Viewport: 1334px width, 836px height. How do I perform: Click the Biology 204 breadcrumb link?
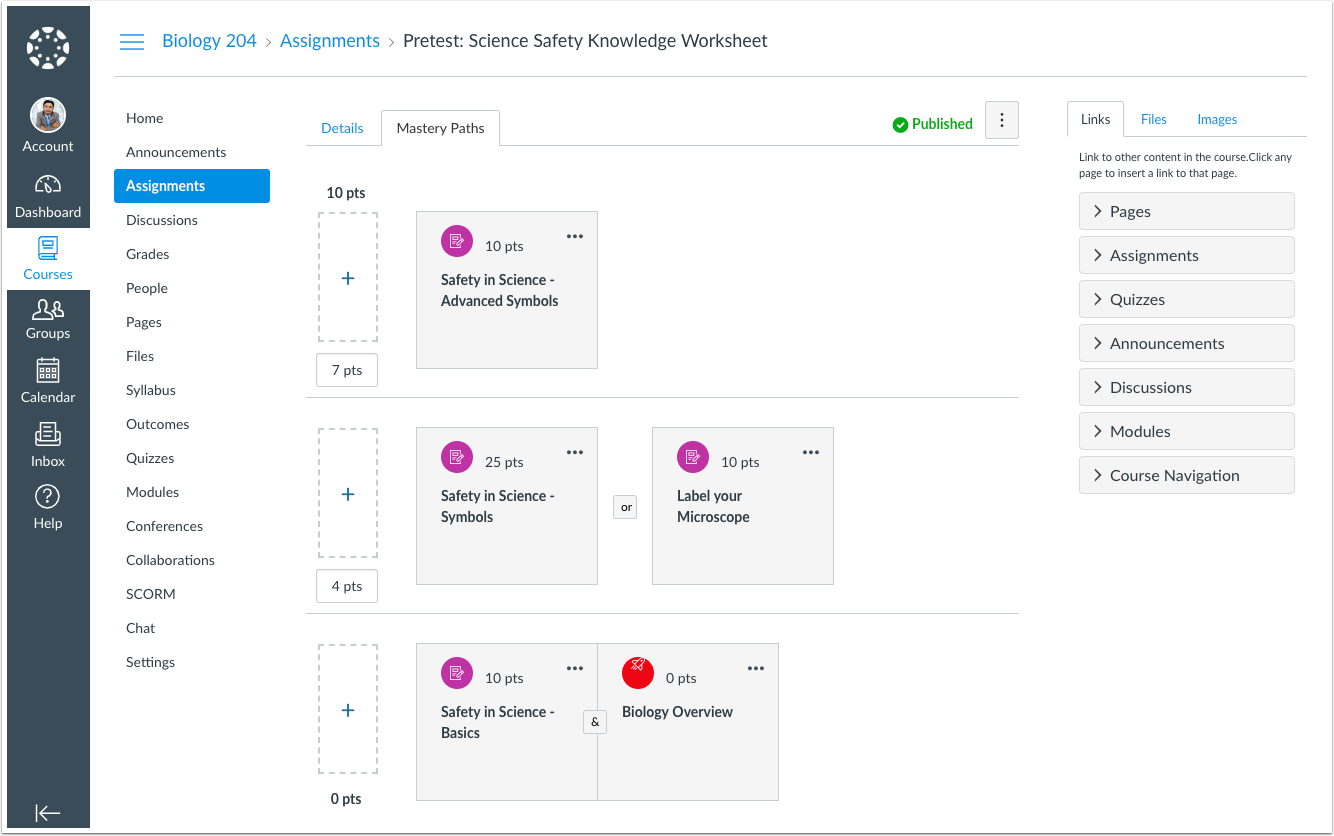tap(209, 41)
